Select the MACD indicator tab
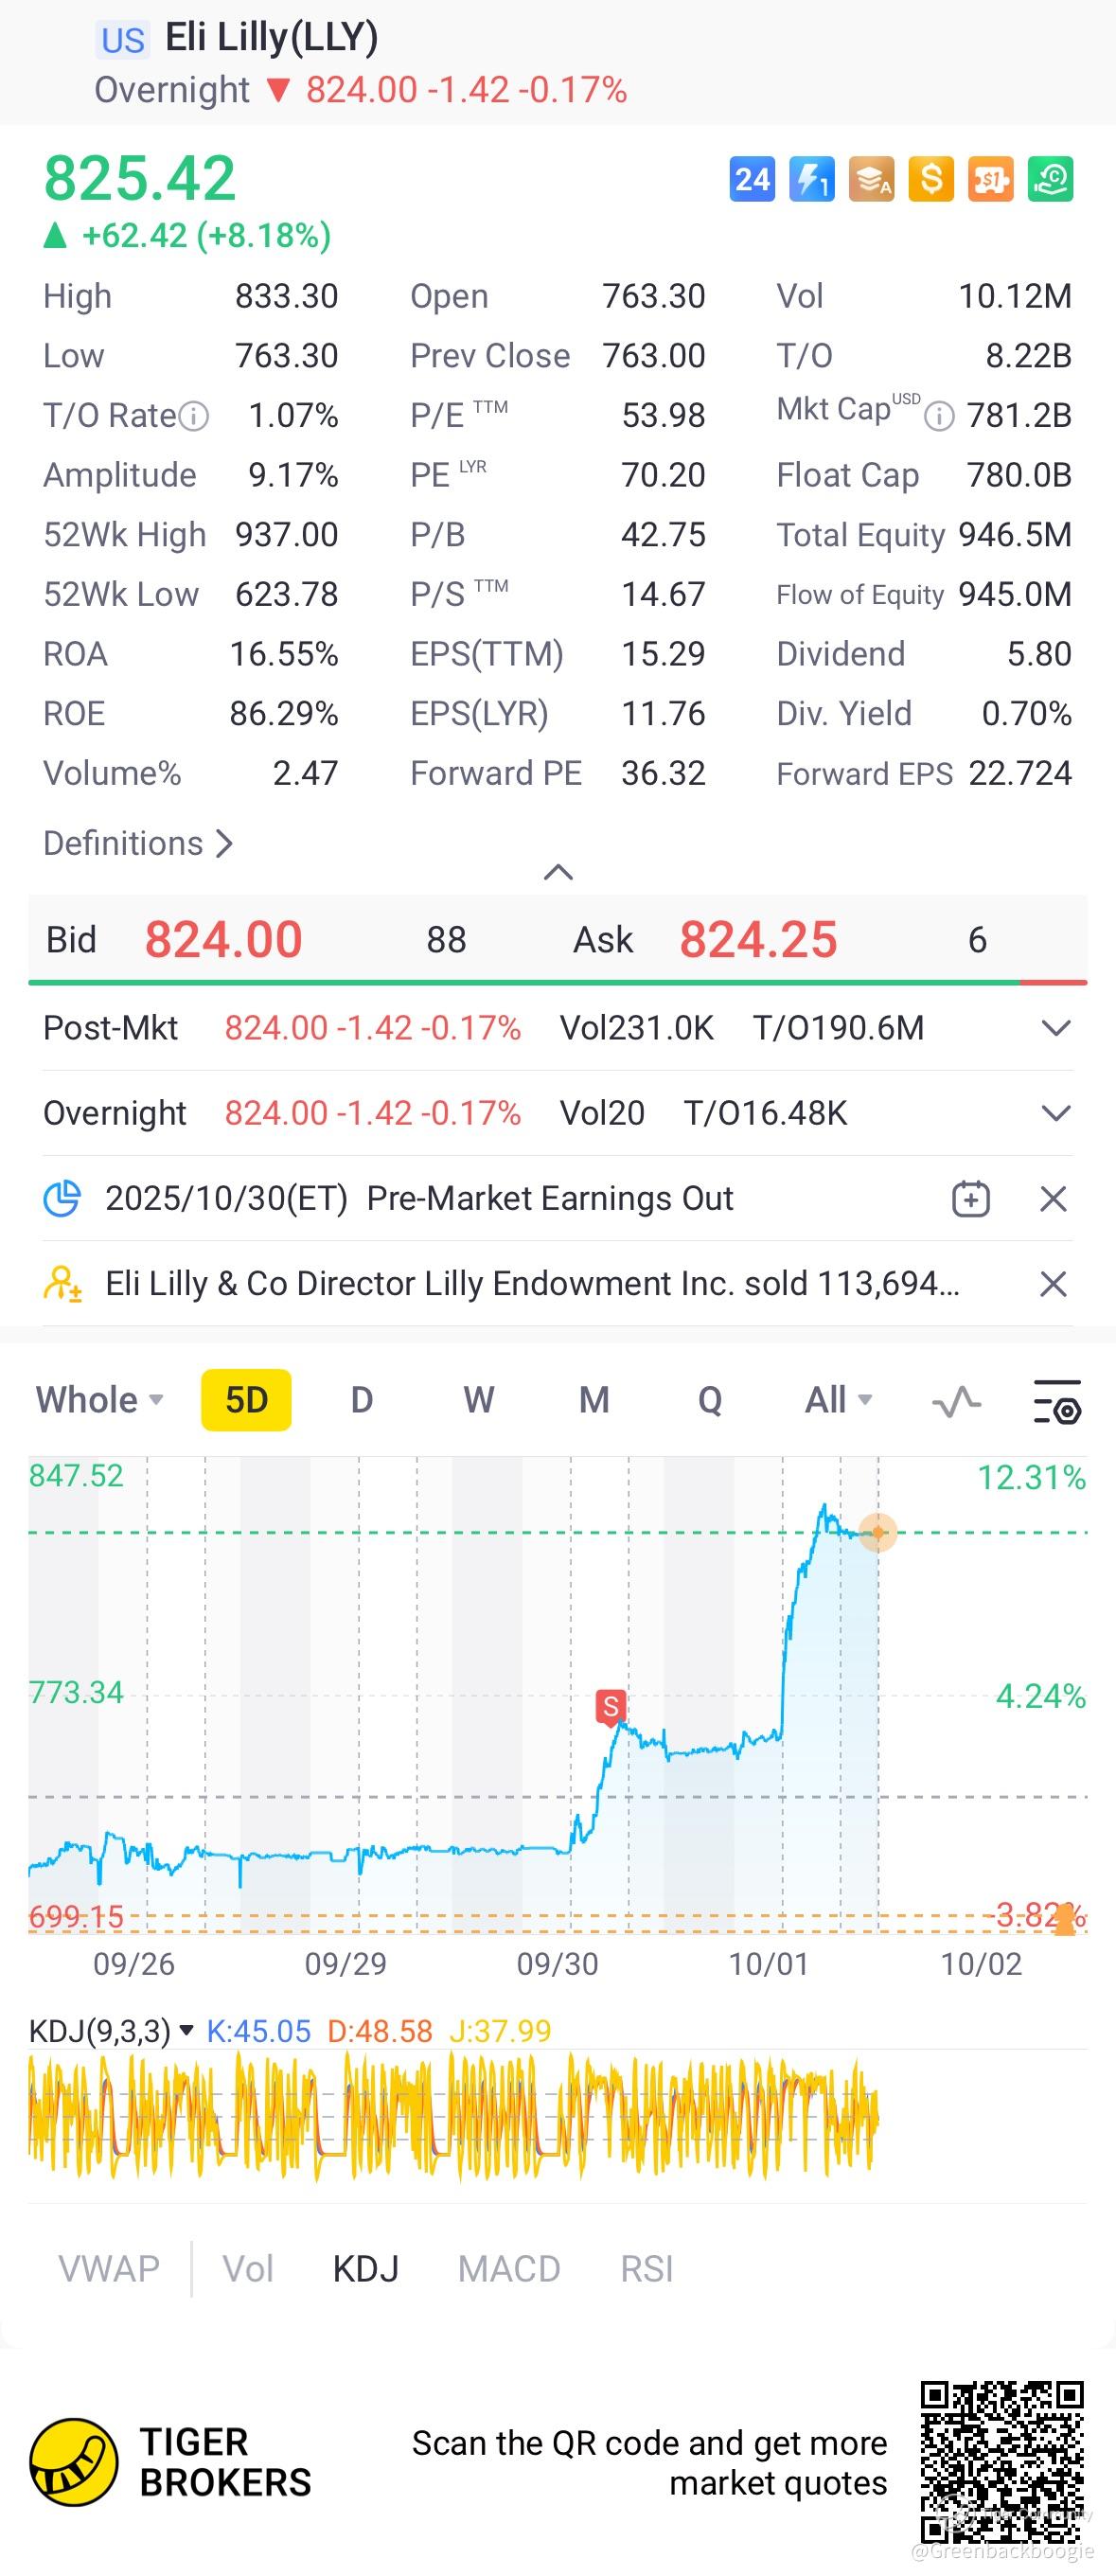 (x=509, y=2269)
